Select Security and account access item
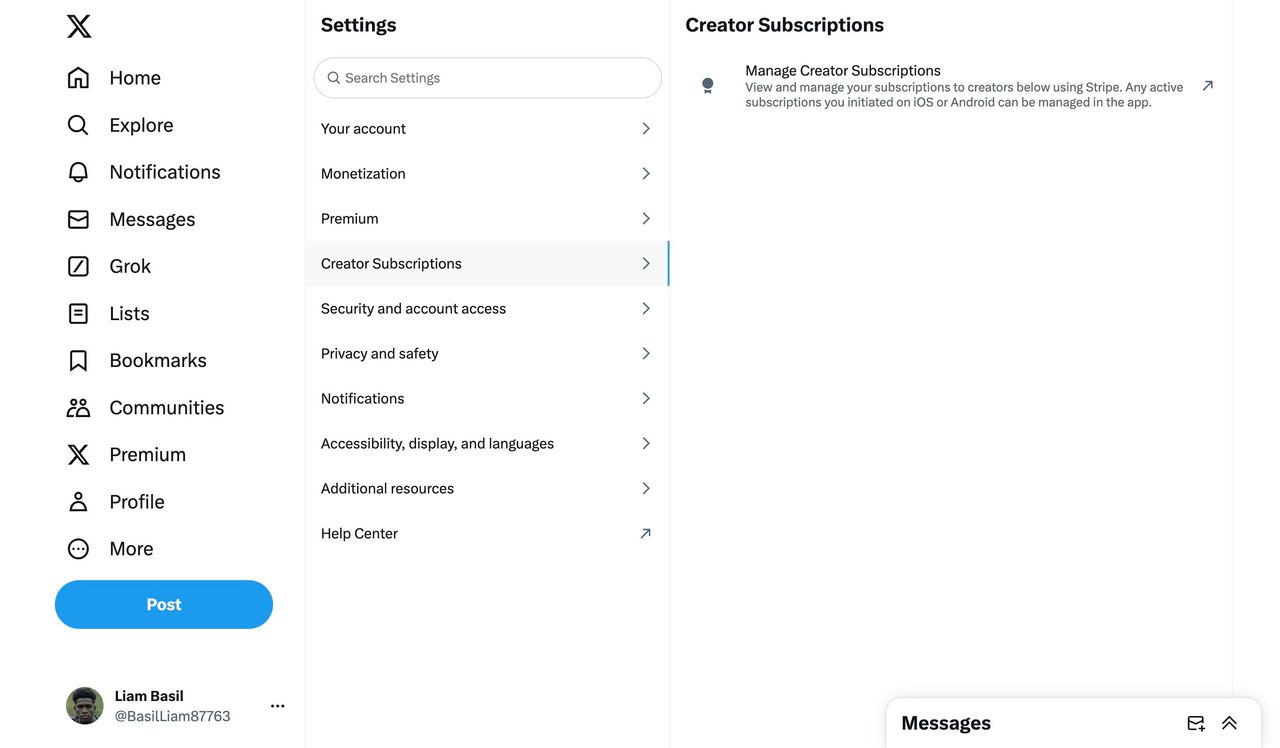The image size is (1280, 748). 487,309
